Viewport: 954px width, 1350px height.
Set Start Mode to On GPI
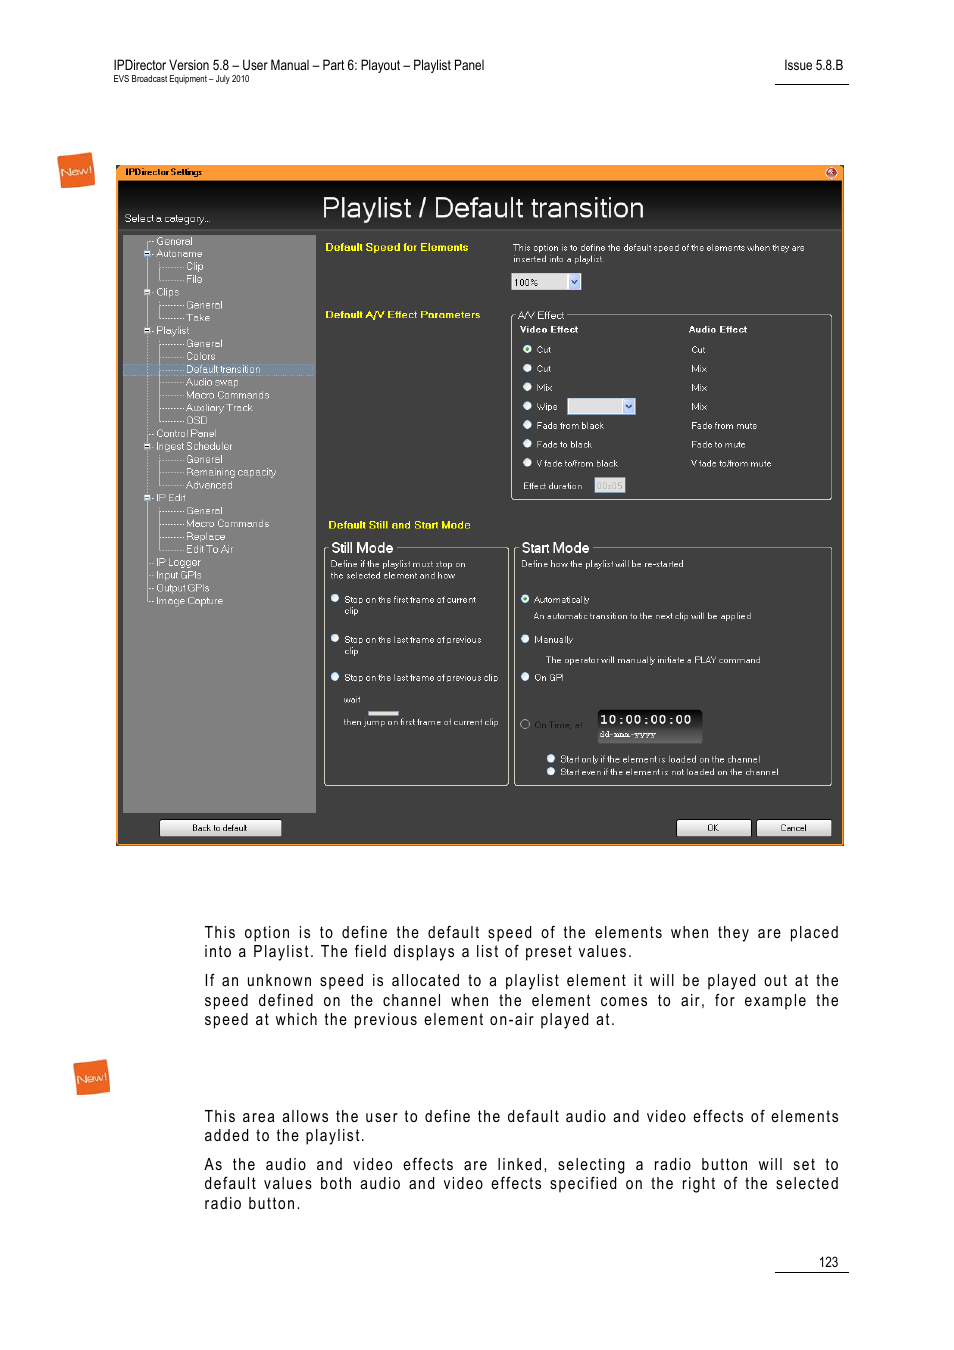point(525,677)
